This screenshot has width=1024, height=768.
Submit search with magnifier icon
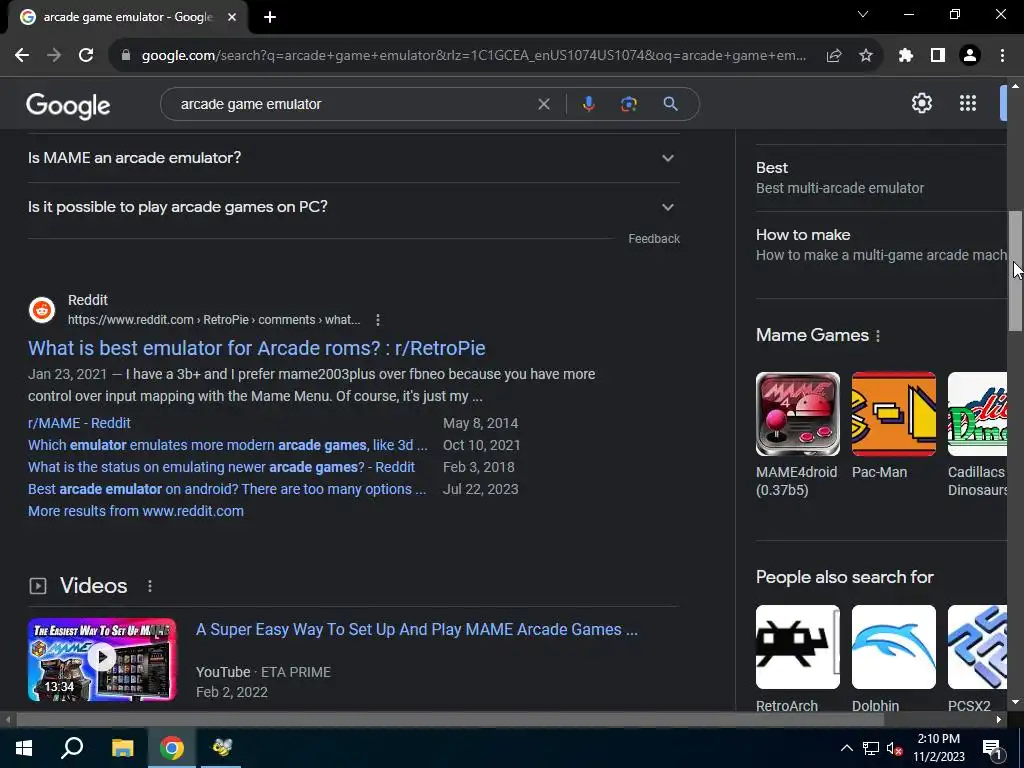671,104
